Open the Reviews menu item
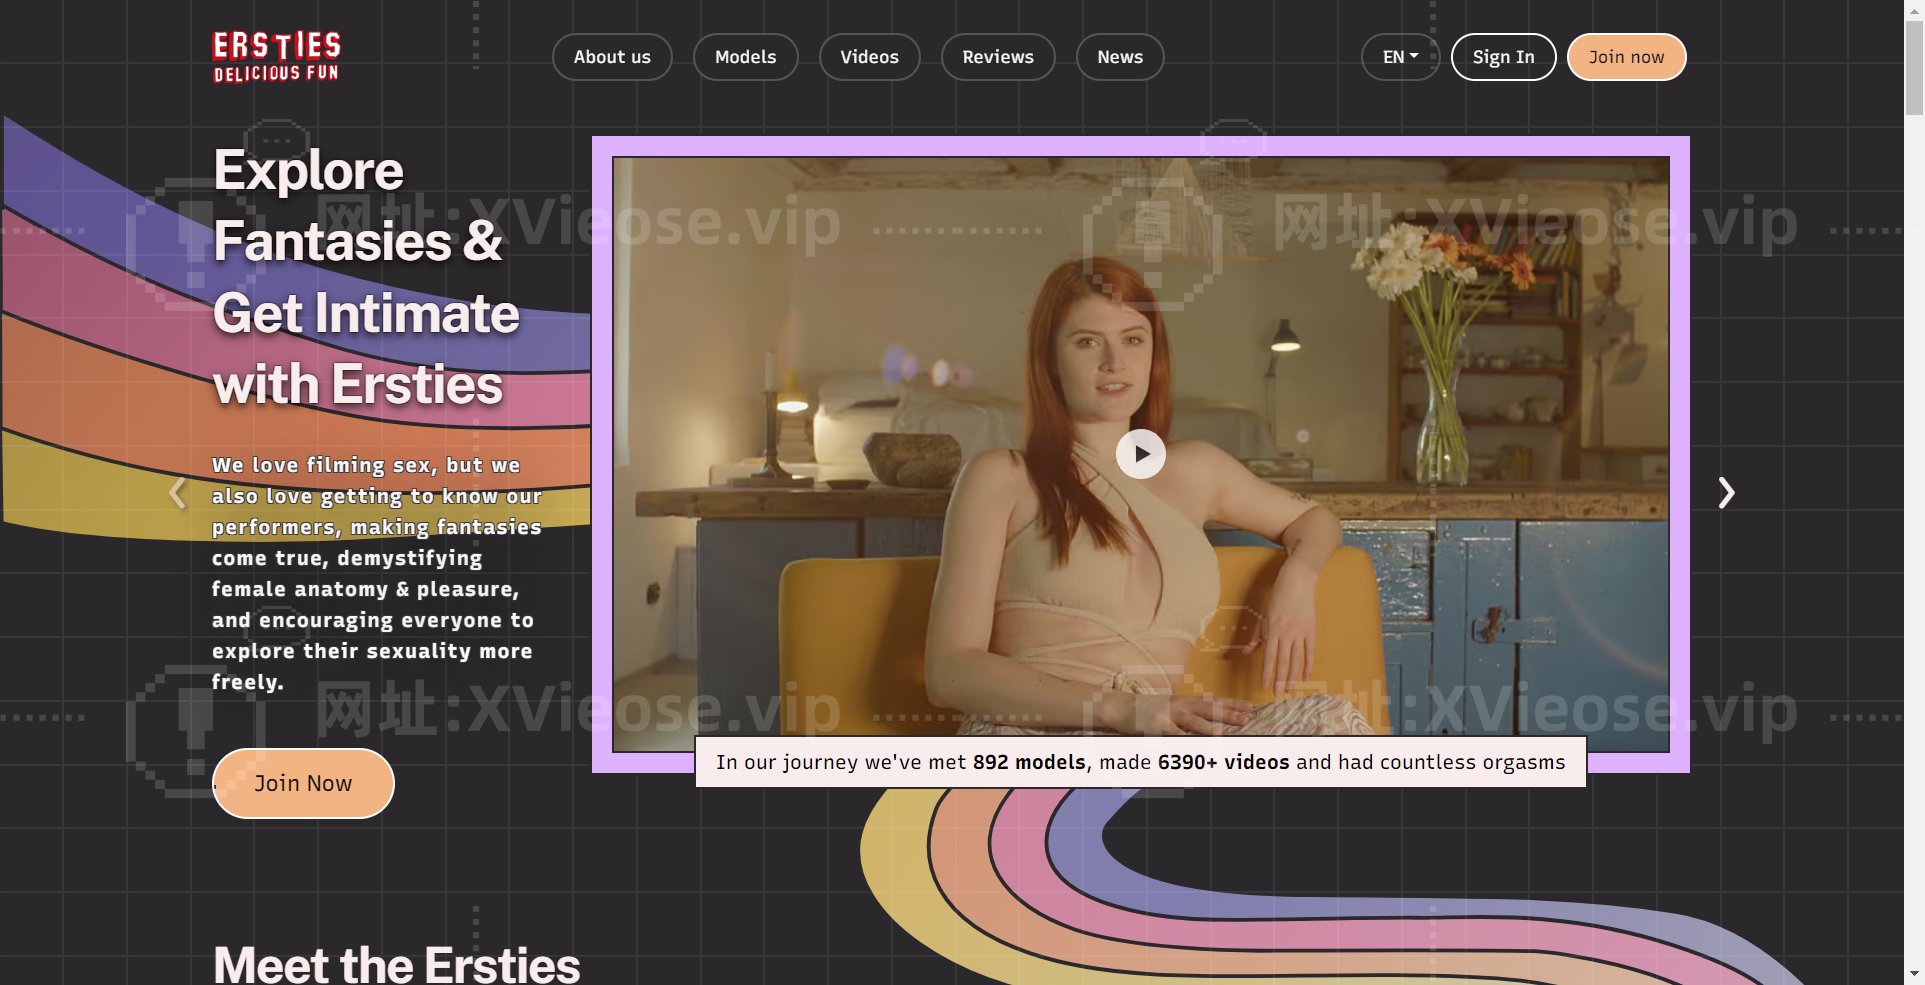1925x985 pixels. [x=998, y=57]
